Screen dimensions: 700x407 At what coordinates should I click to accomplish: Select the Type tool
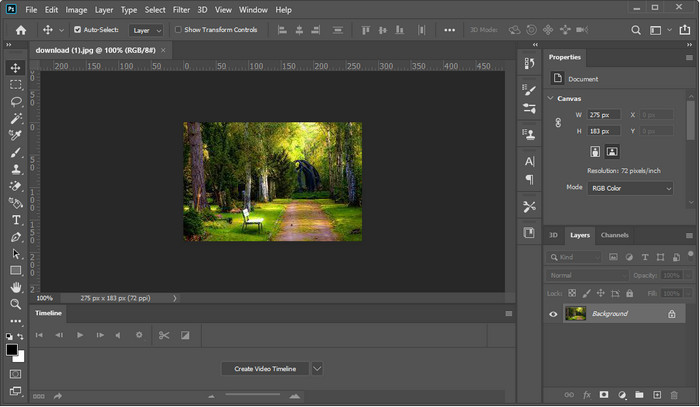pos(16,220)
